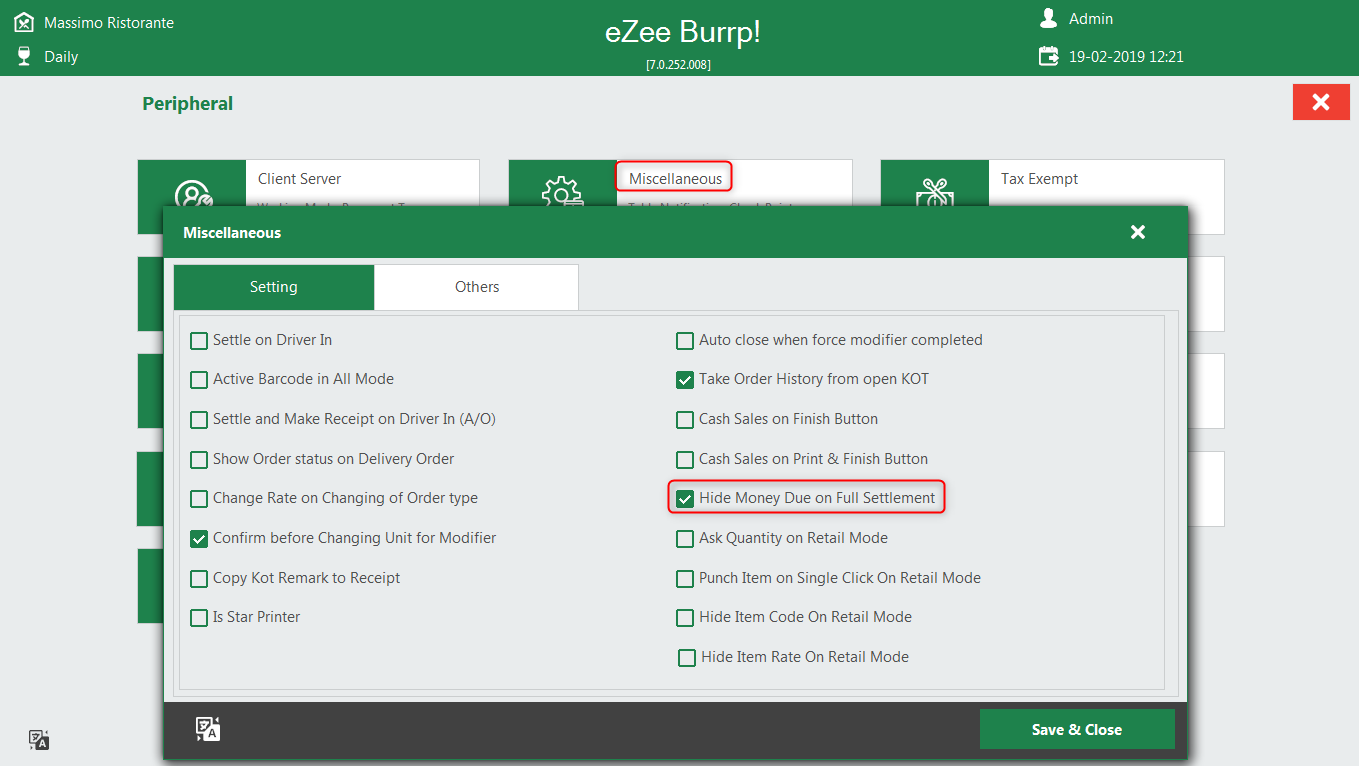Viewport: 1359px width, 766px height.
Task: Click the Miscellaneous gear icon tile
Action: click(563, 184)
